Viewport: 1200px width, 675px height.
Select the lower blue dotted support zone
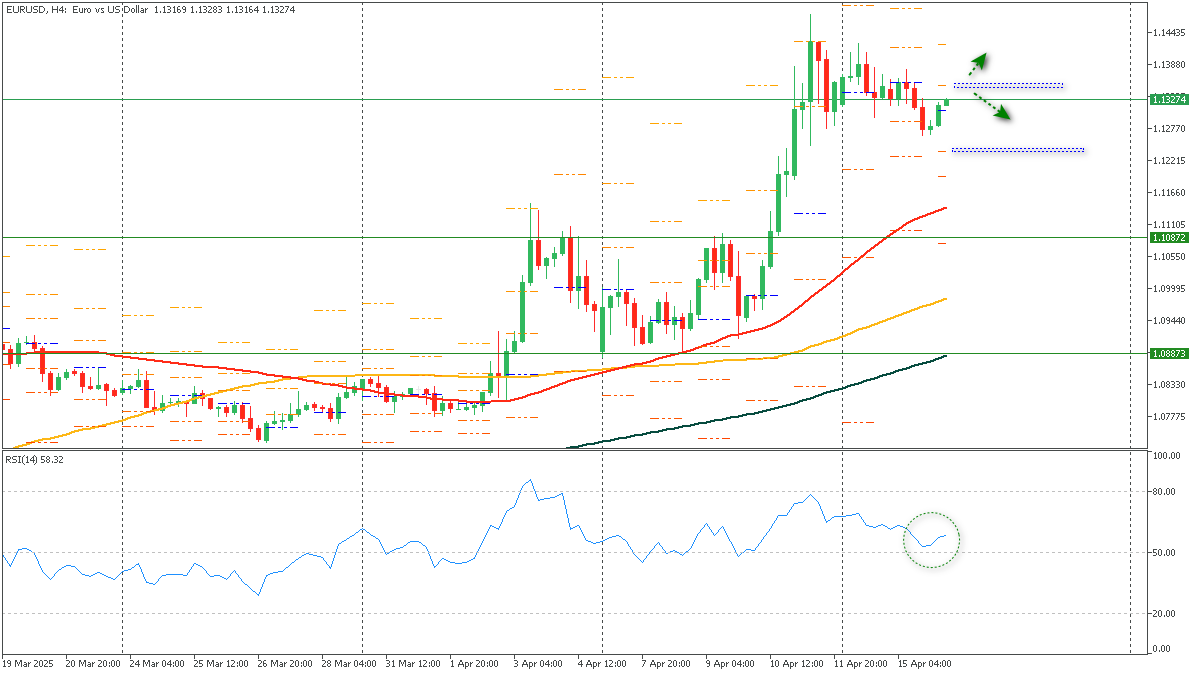pos(1018,150)
